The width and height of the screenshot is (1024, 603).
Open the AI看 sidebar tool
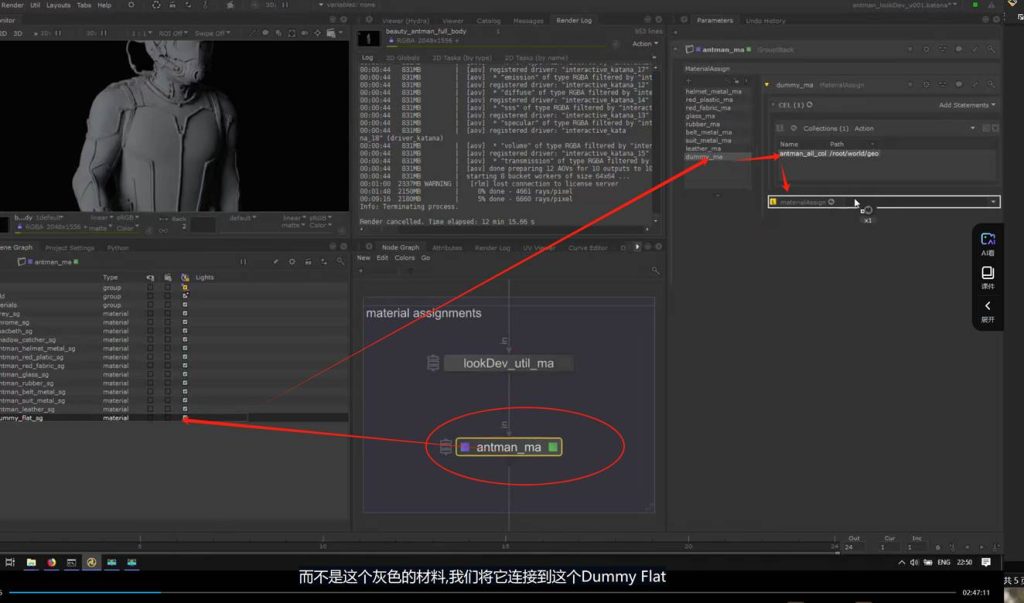pos(987,243)
